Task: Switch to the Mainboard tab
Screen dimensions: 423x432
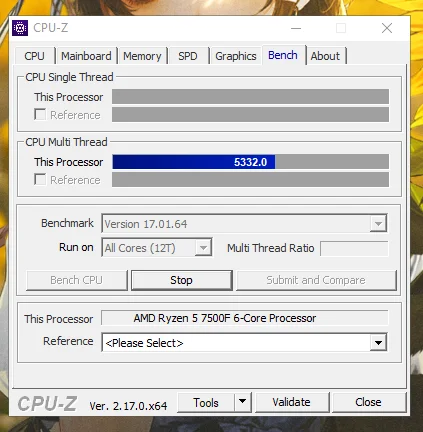Action: pyautogui.click(x=86, y=56)
